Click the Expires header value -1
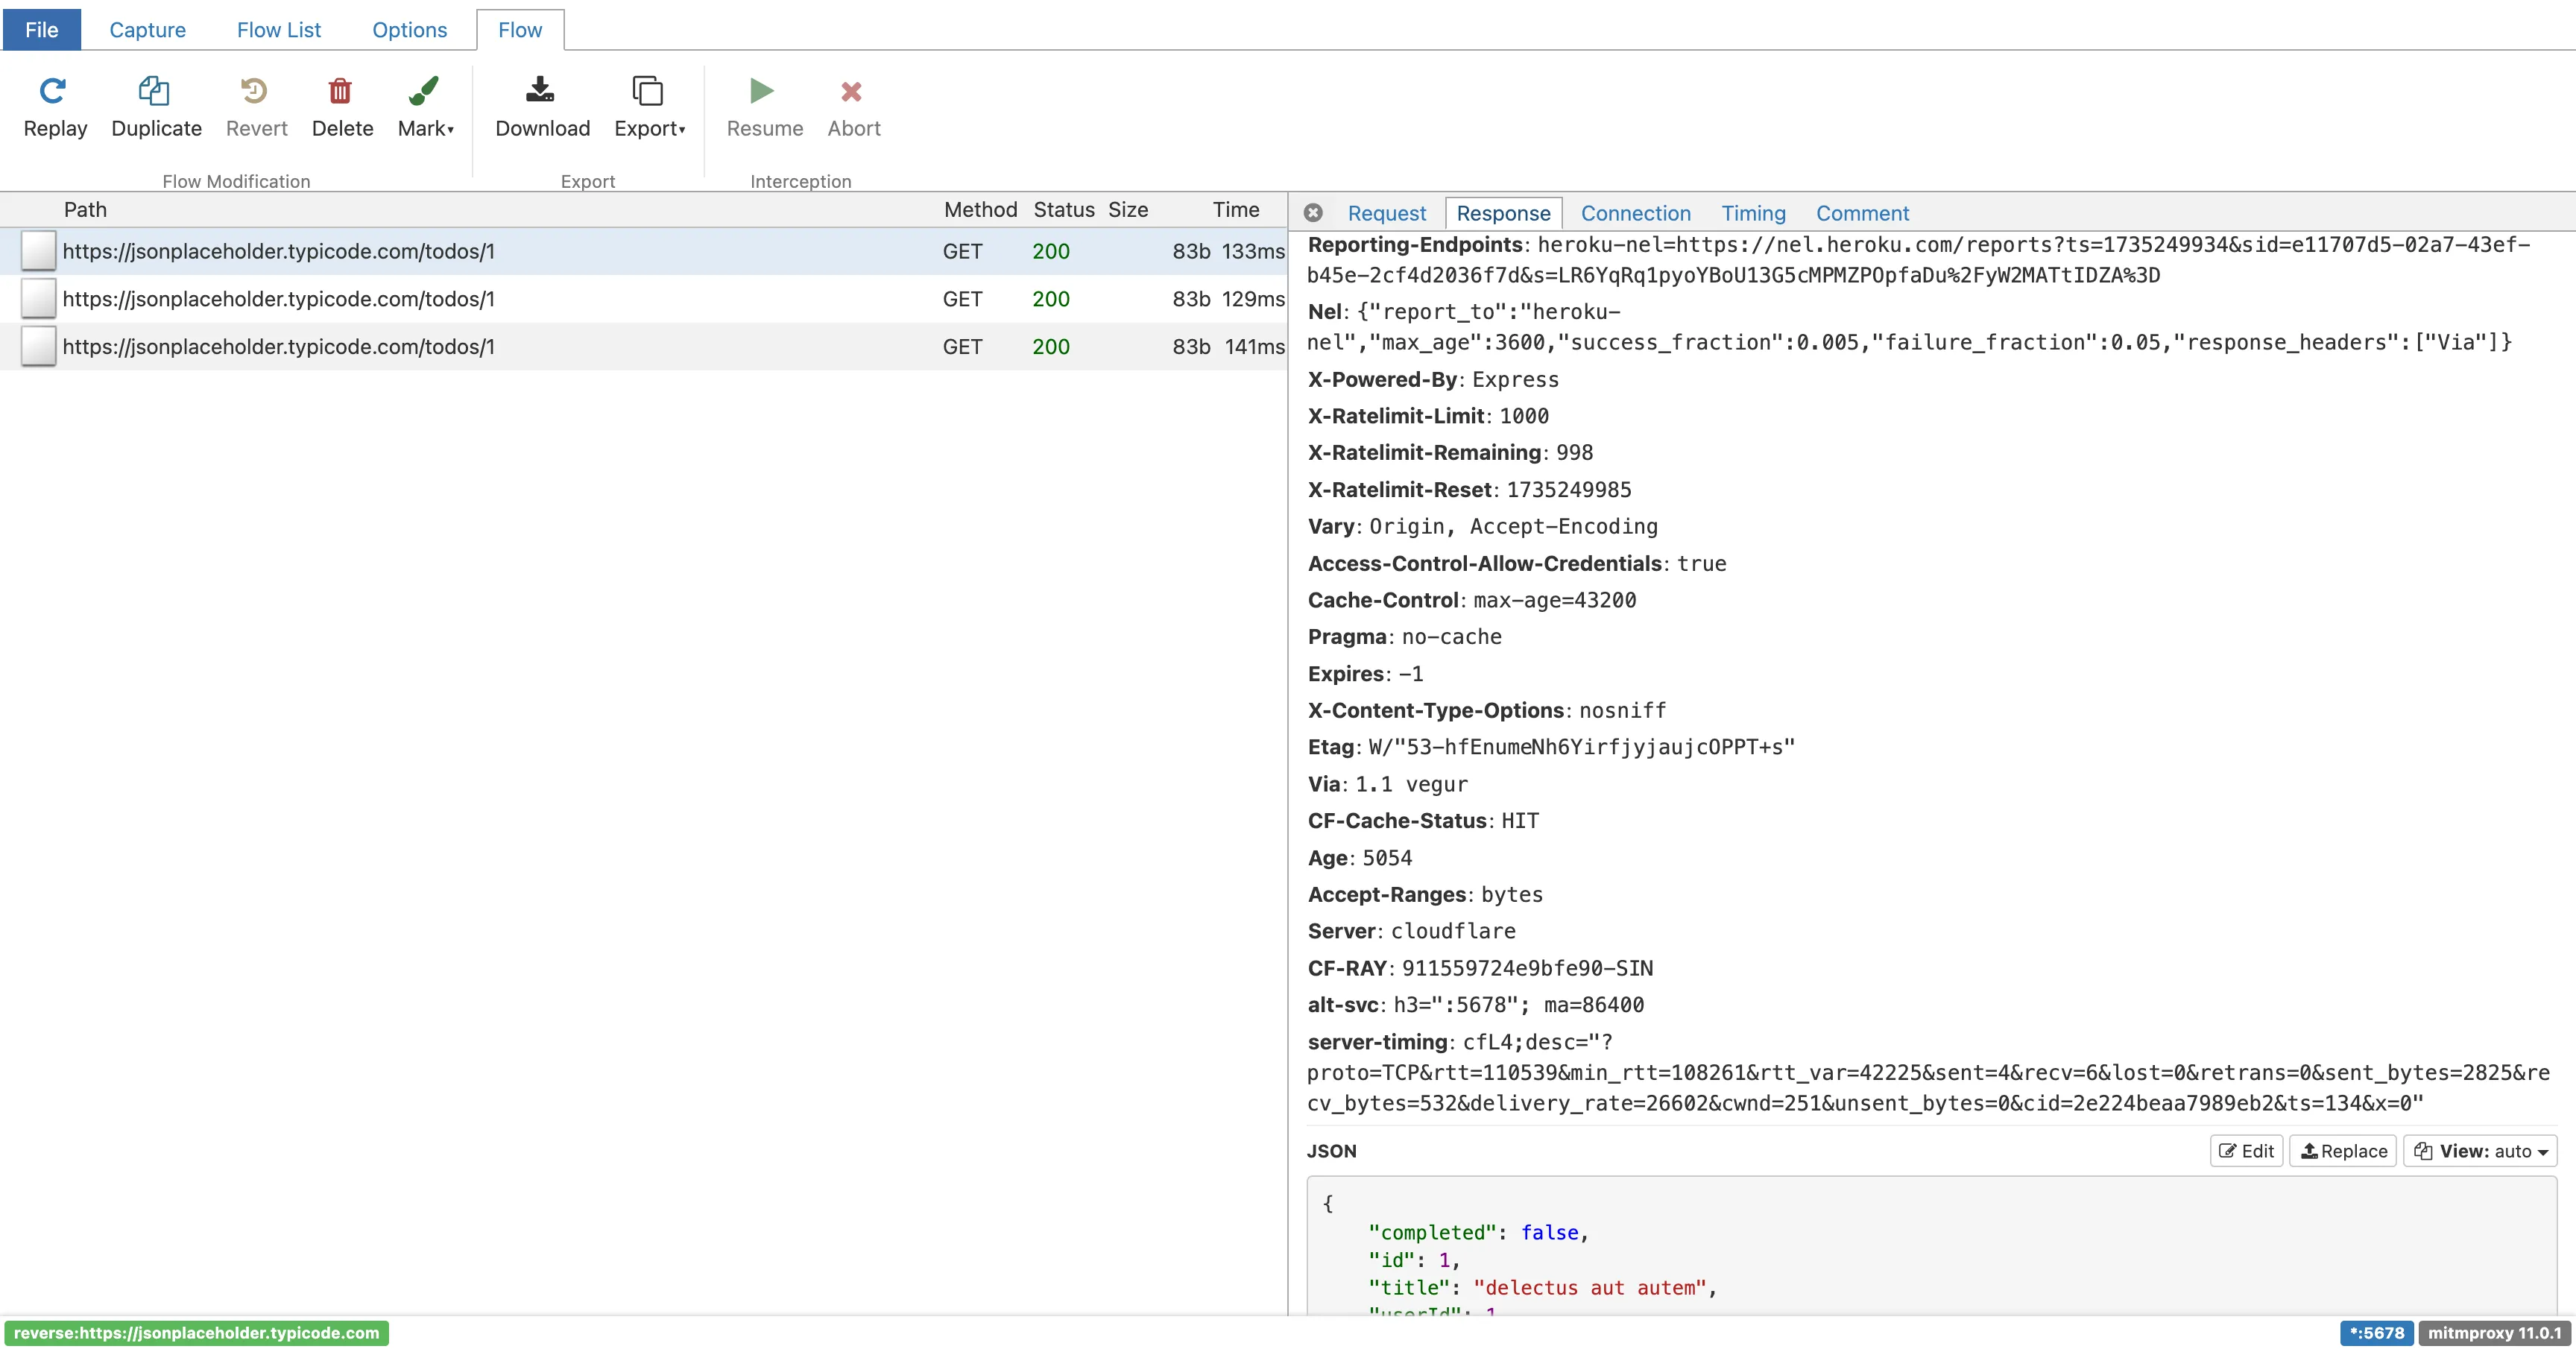This screenshot has width=2576, height=1352. tap(1410, 674)
